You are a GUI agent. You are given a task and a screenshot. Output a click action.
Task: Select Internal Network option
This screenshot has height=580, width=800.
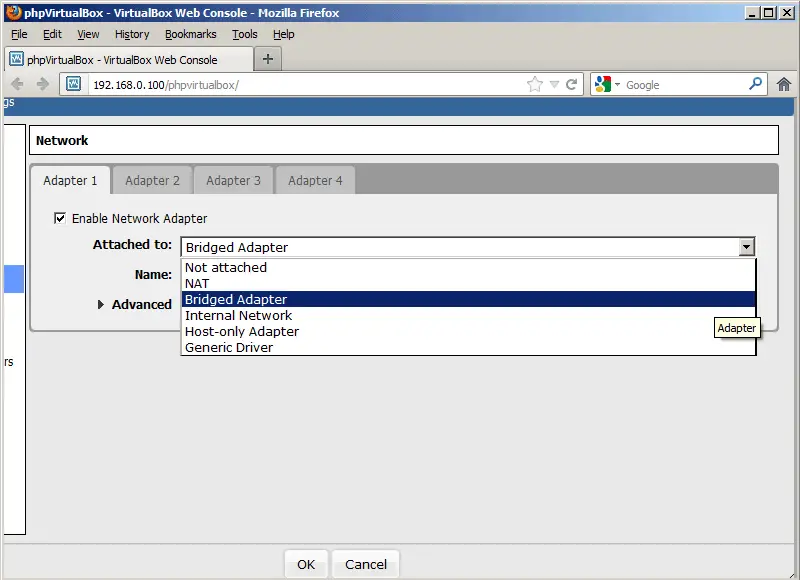pos(468,315)
